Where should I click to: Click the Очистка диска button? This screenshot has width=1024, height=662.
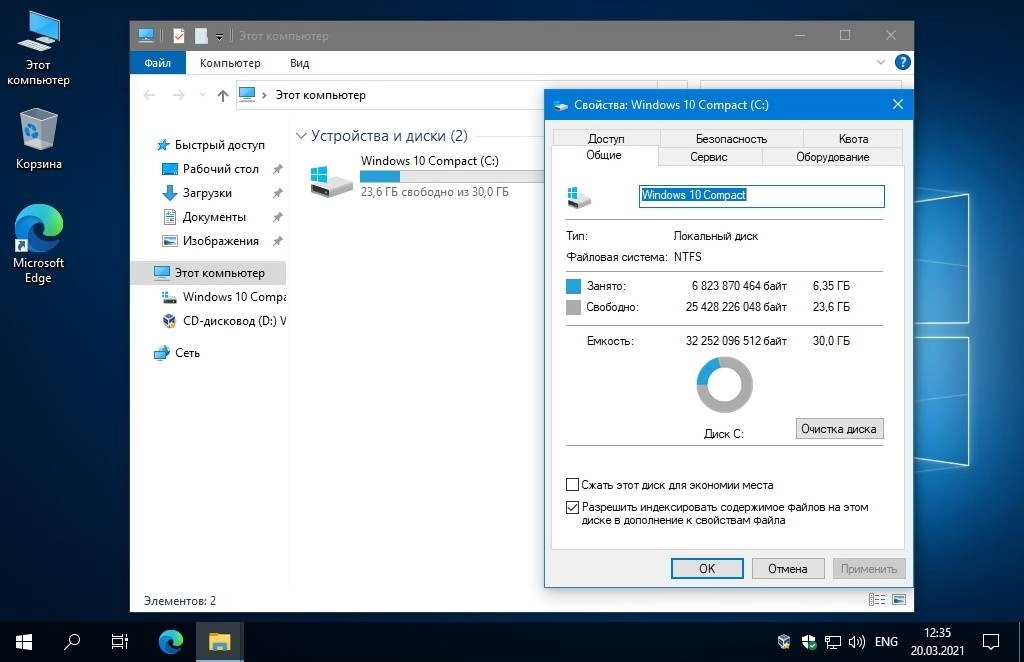[839, 429]
